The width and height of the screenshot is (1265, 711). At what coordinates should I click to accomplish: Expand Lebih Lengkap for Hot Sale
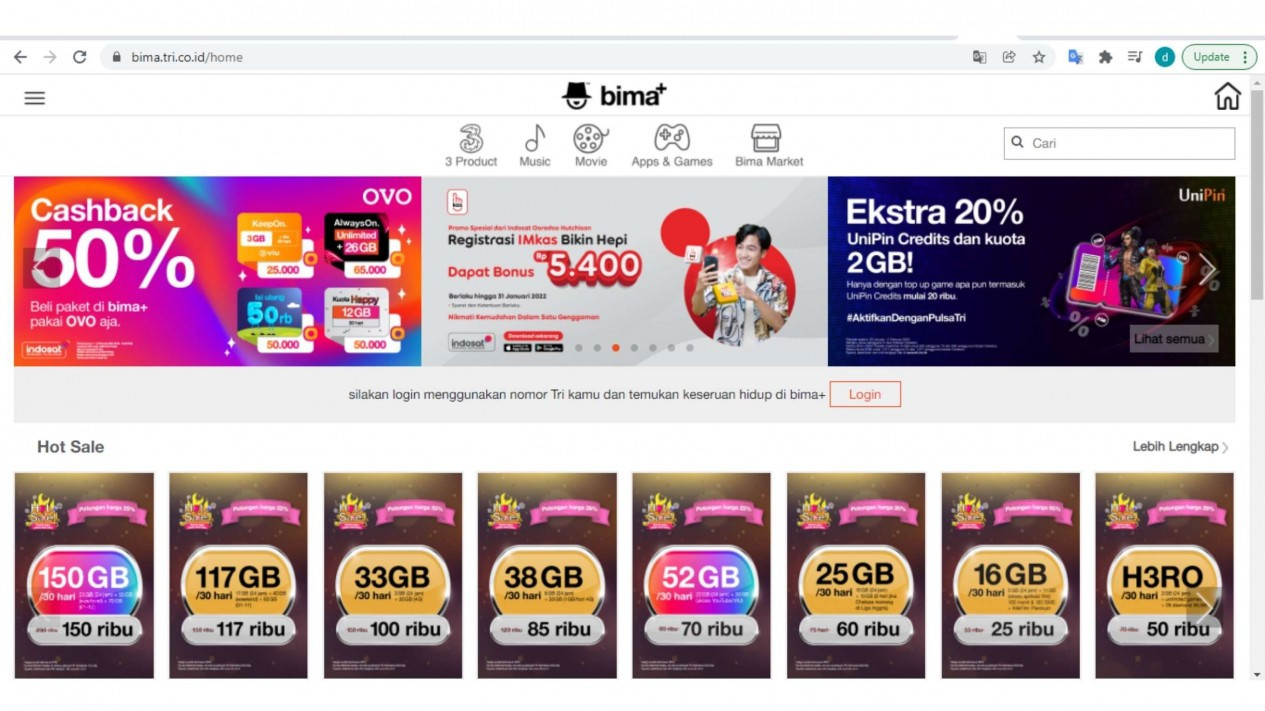point(1181,447)
